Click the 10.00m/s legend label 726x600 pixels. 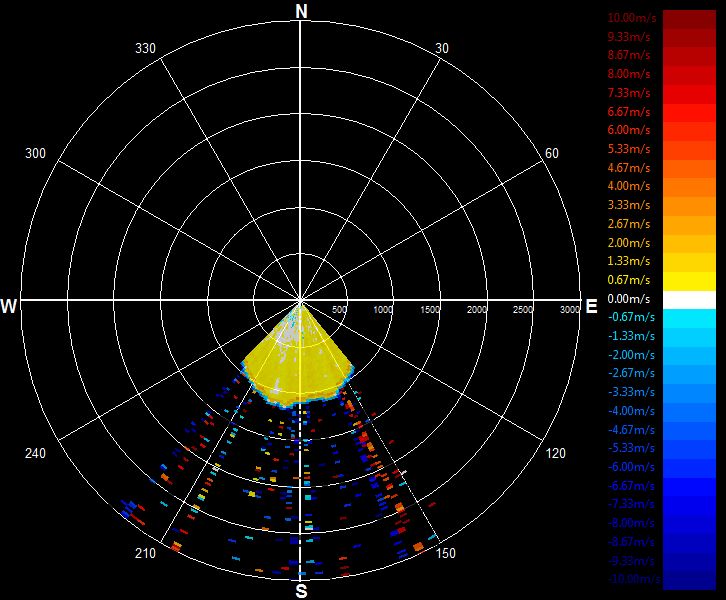pyautogui.click(x=632, y=18)
